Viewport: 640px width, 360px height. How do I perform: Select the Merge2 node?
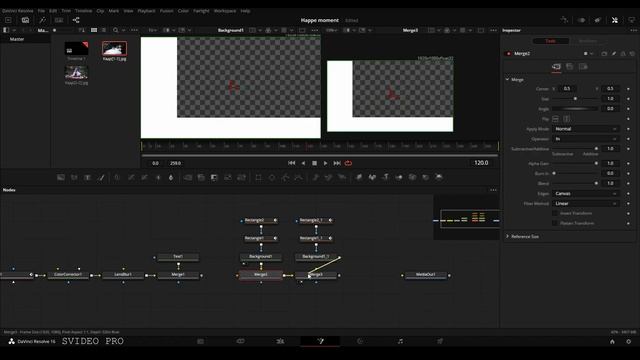261,275
